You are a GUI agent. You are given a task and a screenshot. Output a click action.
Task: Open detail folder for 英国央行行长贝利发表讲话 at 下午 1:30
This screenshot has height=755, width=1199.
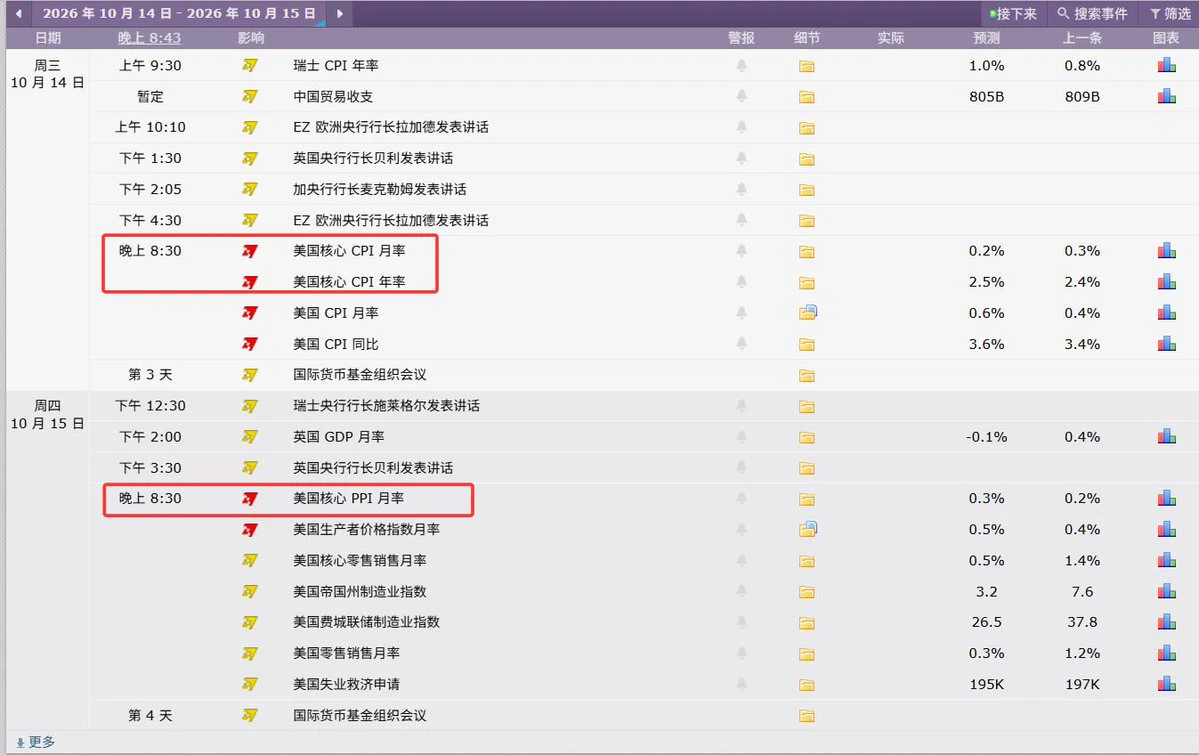(807, 159)
